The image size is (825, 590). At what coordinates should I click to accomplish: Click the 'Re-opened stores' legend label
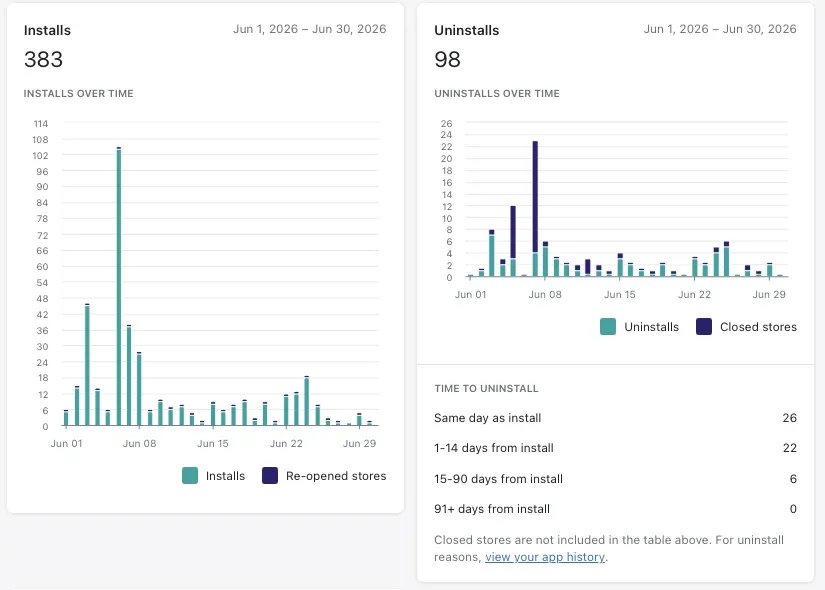tap(336, 476)
